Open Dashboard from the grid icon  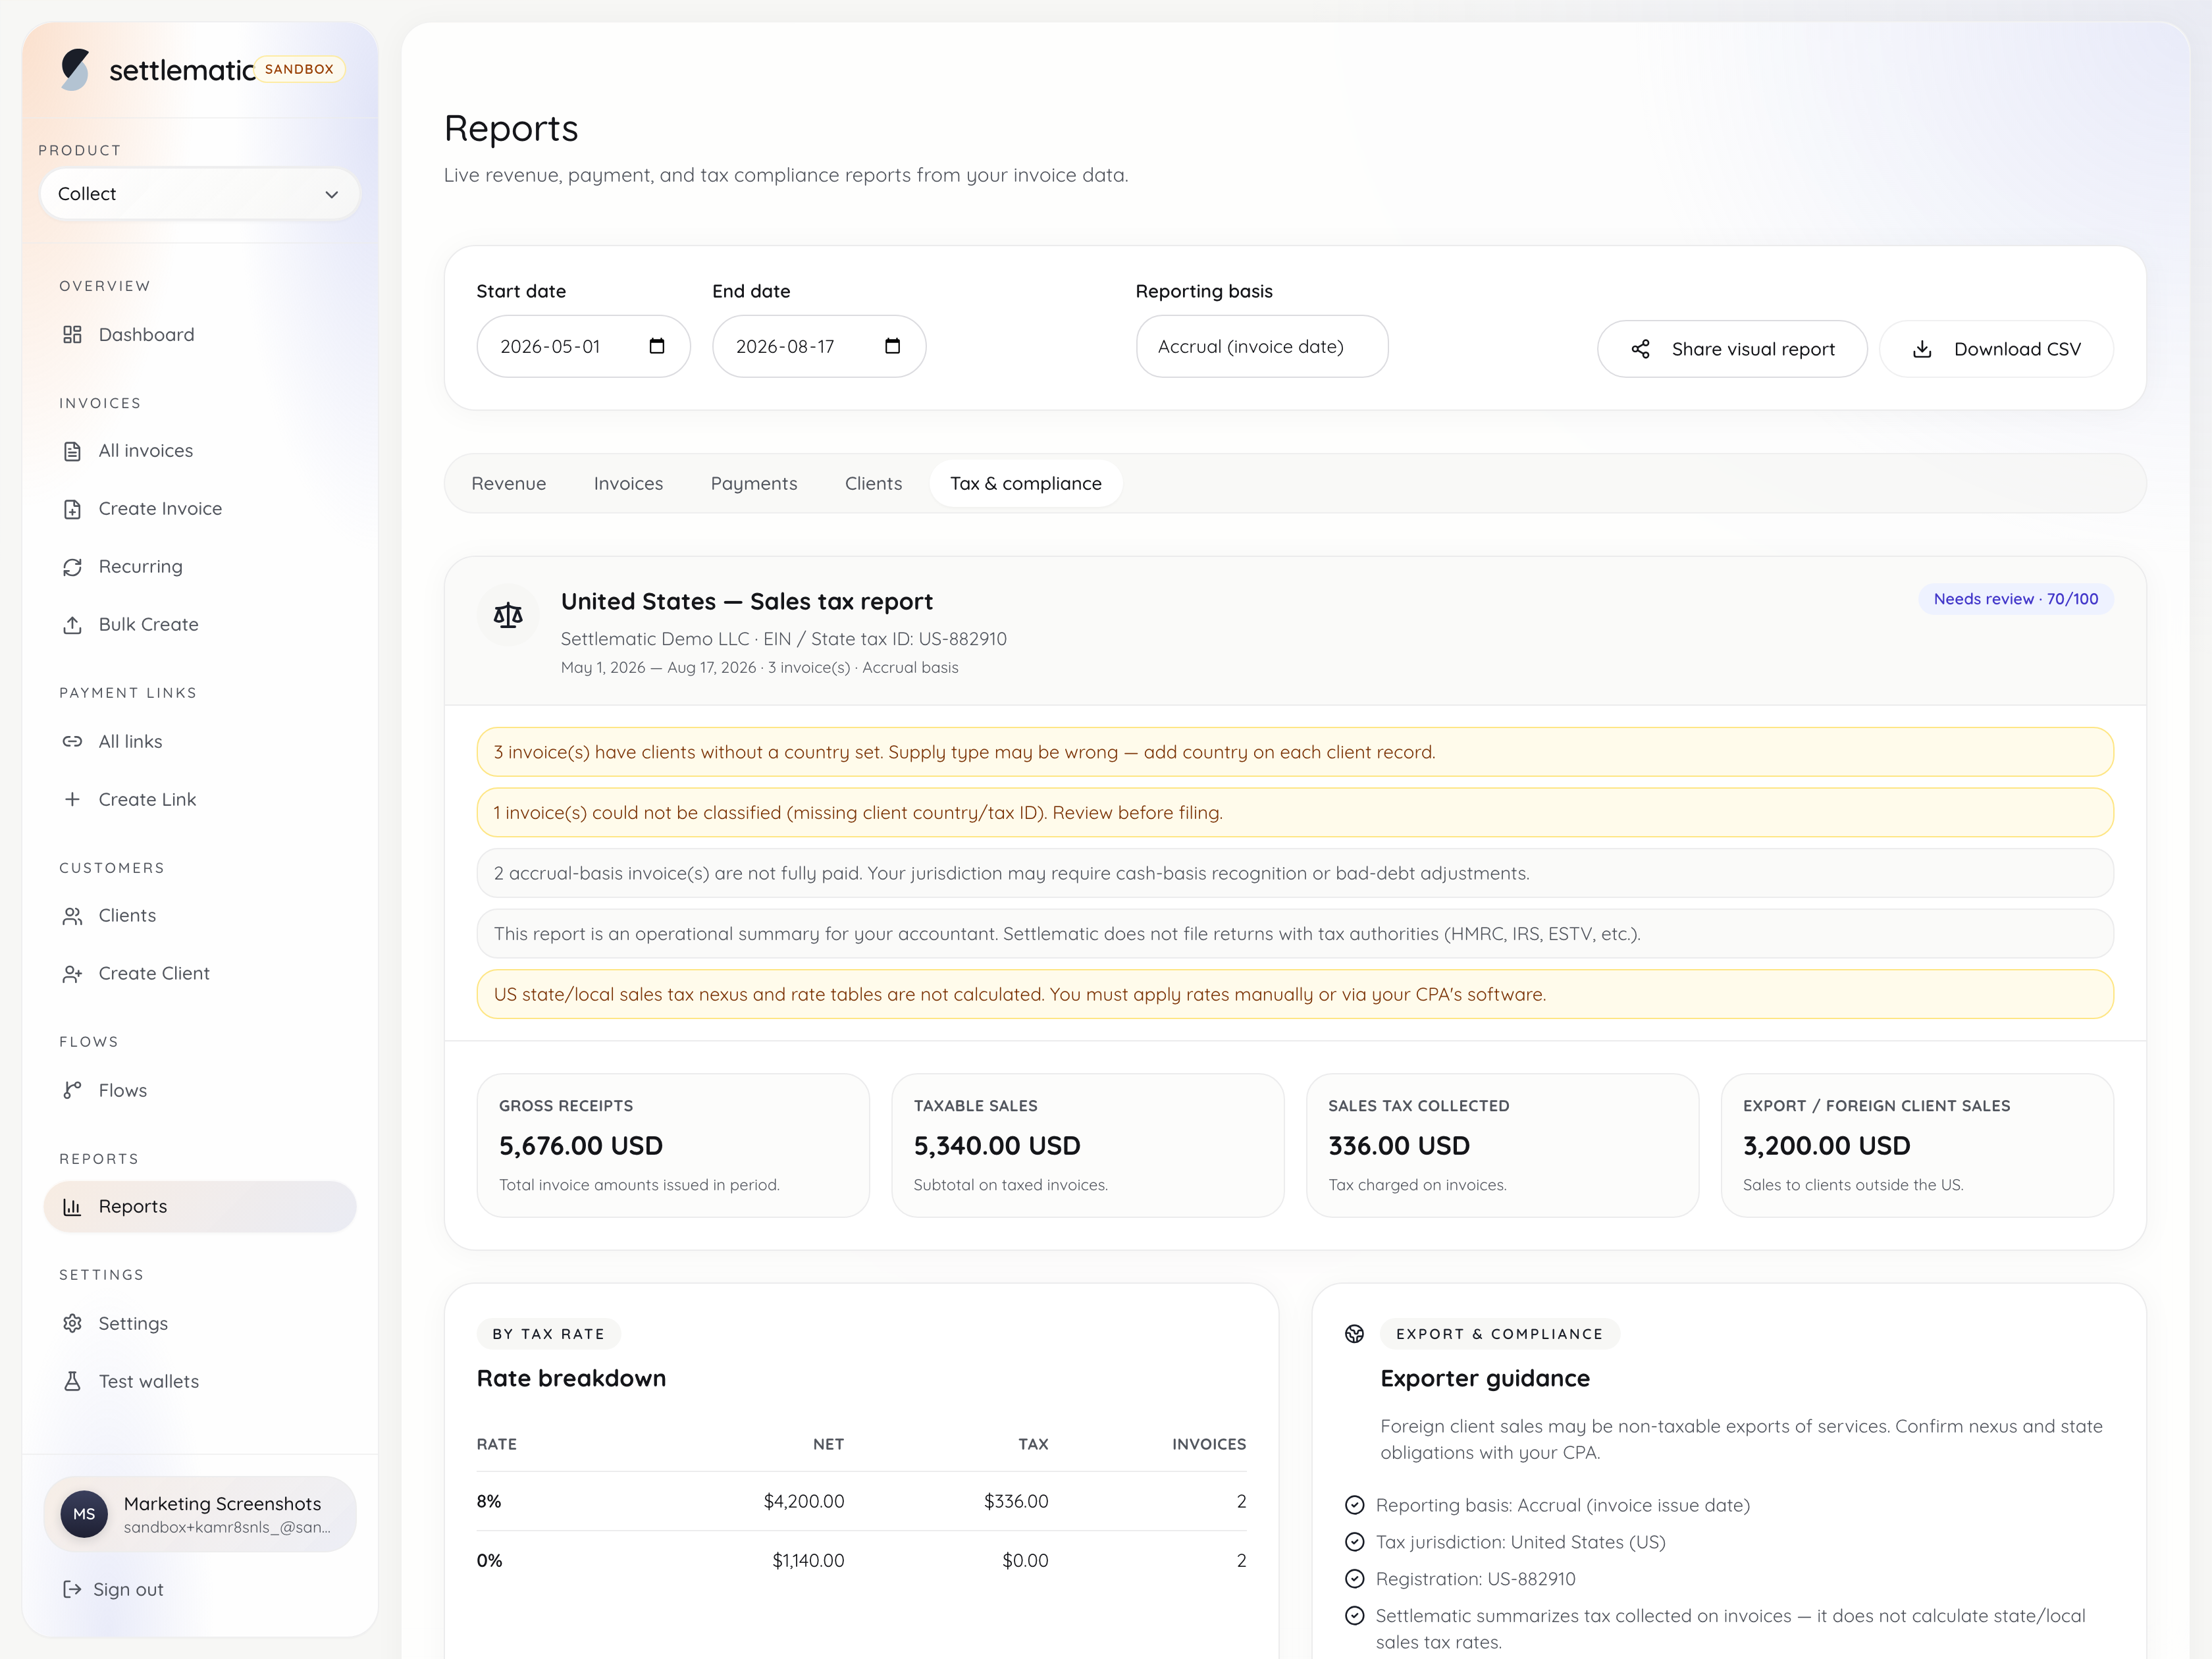pyautogui.click(x=72, y=334)
